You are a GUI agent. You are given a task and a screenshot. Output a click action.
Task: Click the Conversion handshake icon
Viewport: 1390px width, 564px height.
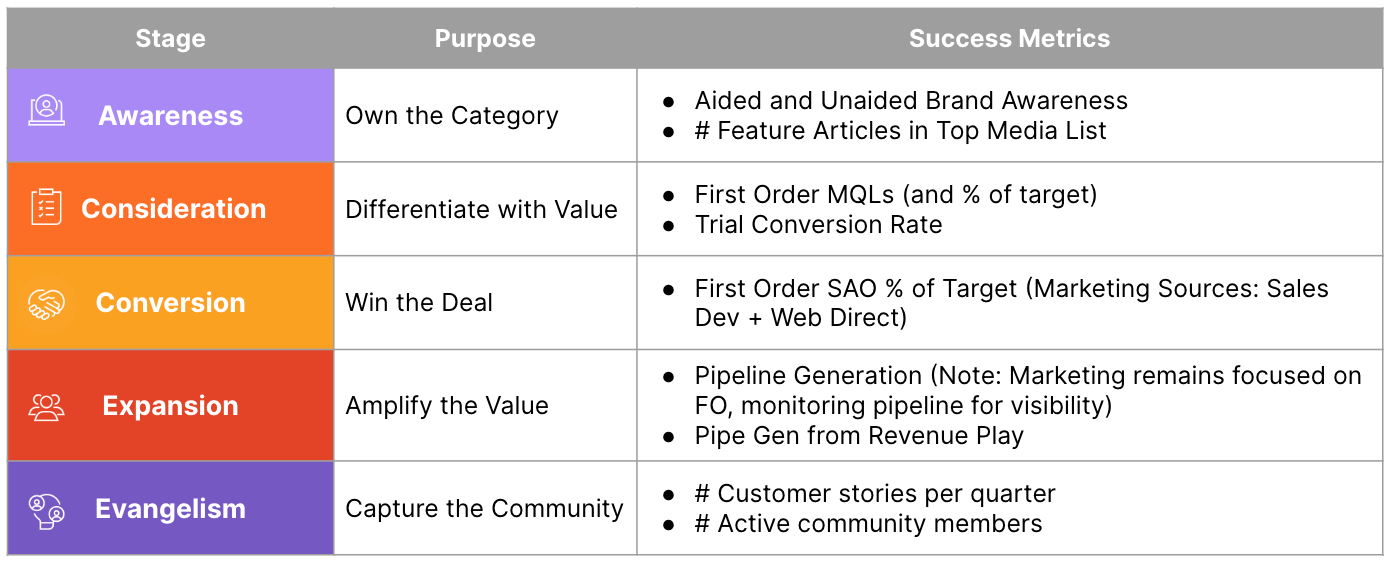tap(46, 304)
